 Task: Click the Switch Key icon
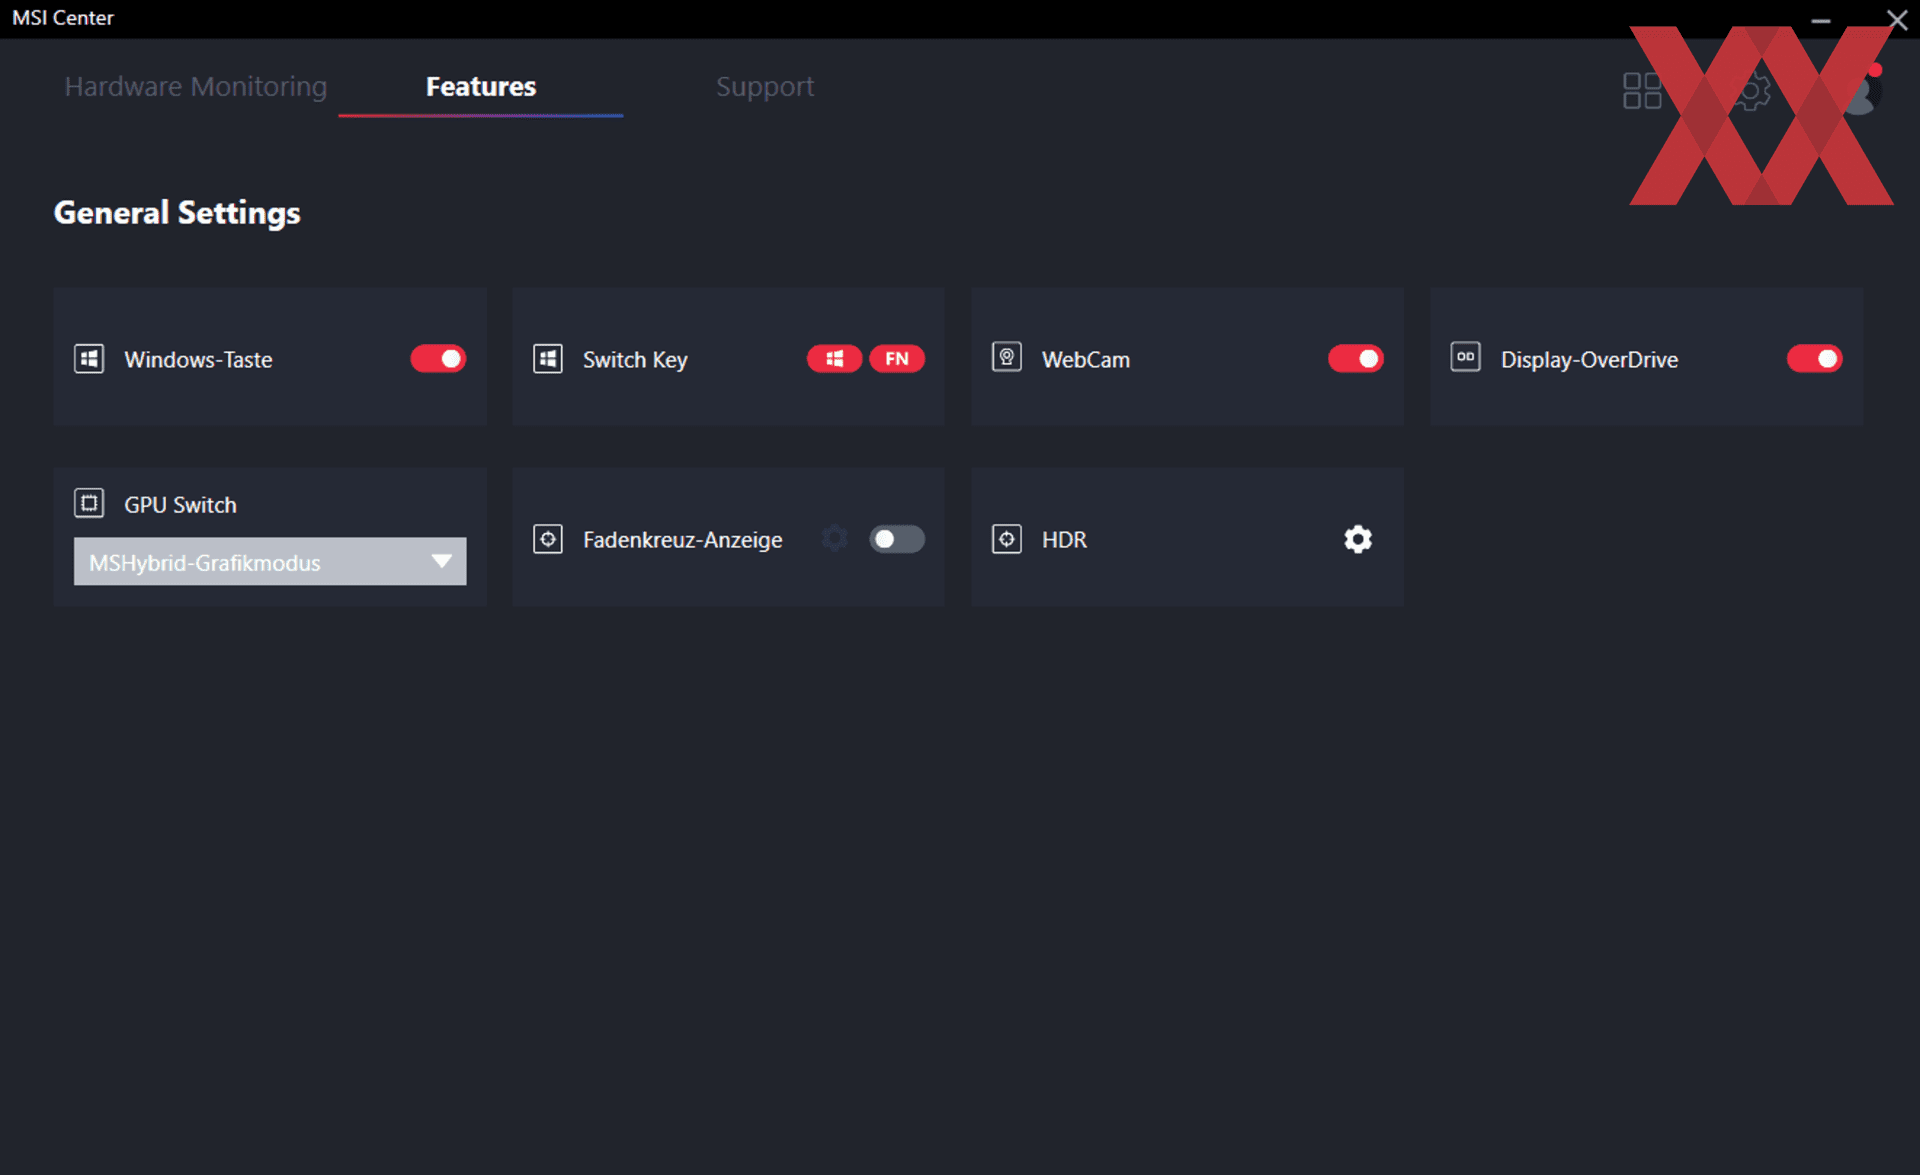coord(548,359)
